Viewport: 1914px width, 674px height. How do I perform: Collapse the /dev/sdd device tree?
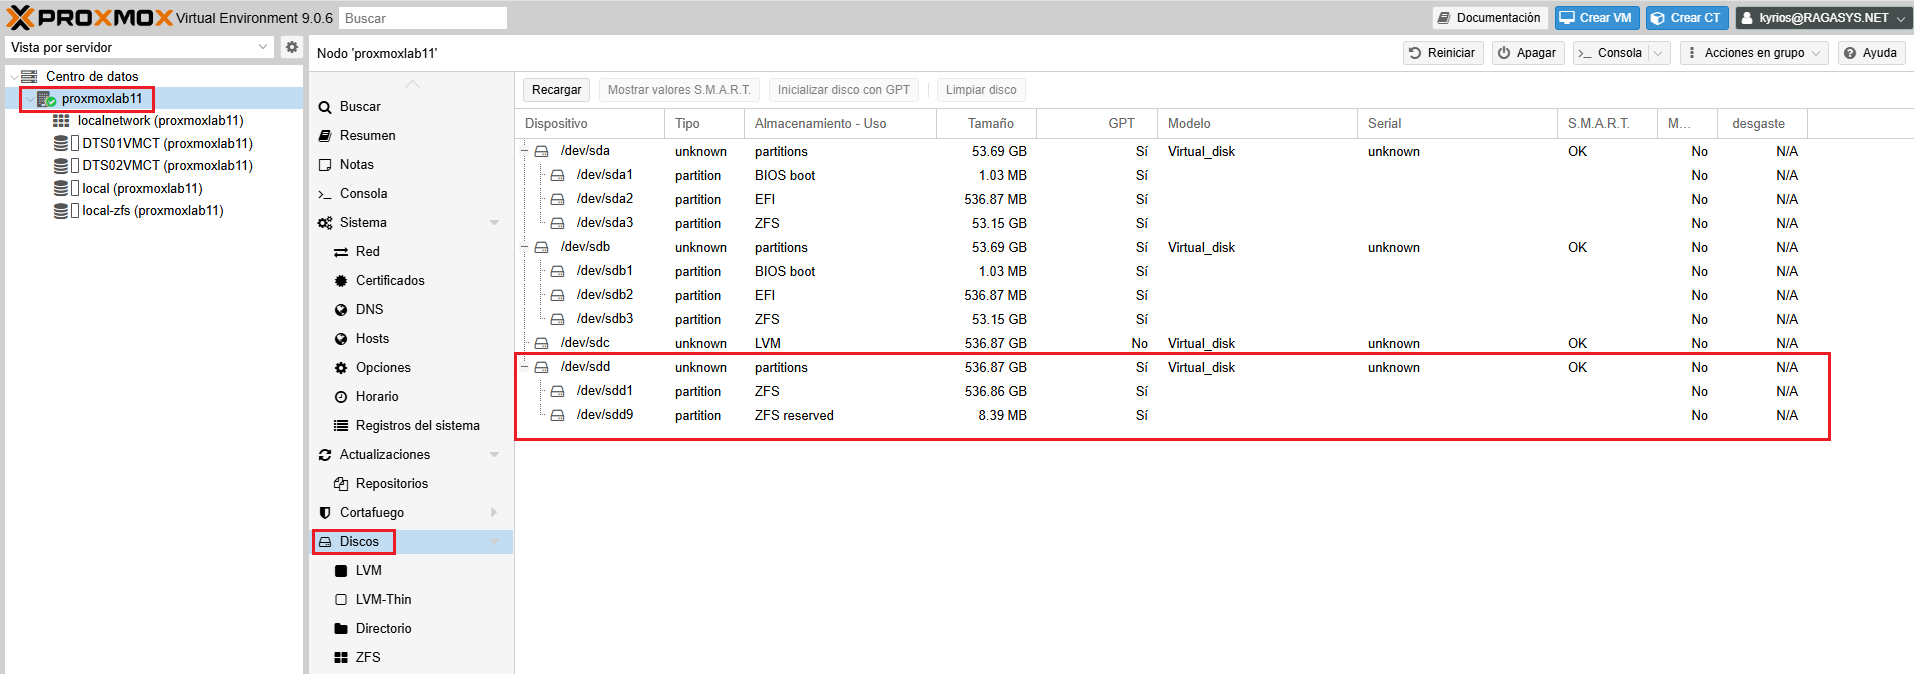(524, 367)
